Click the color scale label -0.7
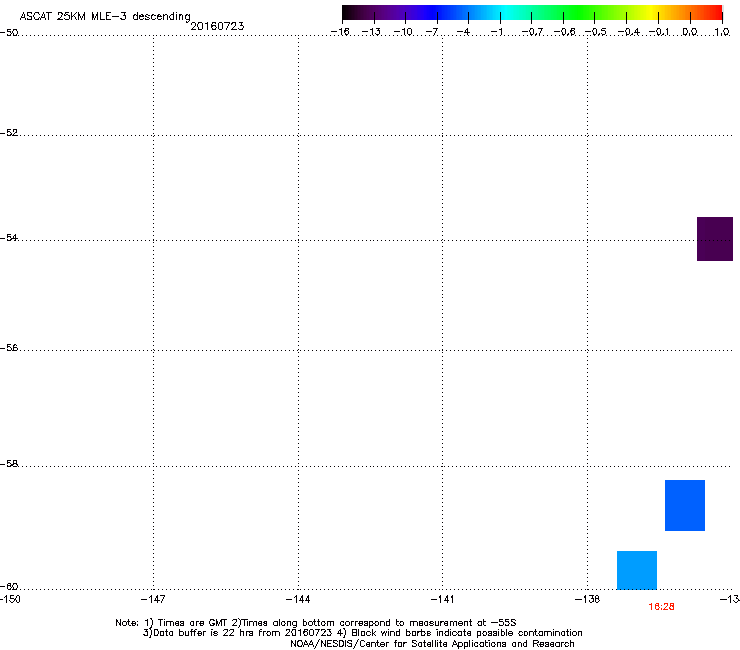Screen dimensions: 740x650 pyautogui.click(x=532, y=32)
